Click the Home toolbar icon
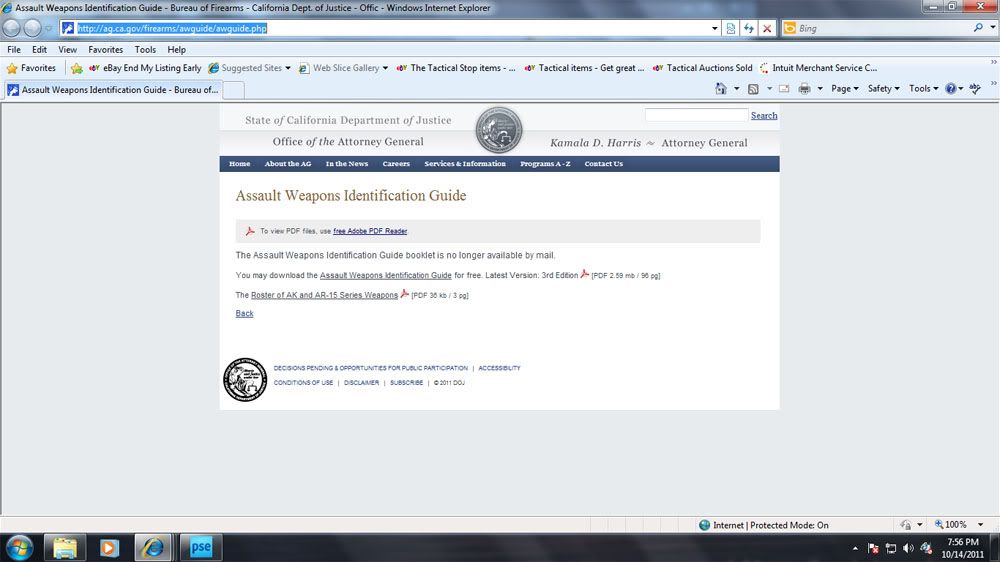Image resolution: width=1000 pixels, height=562 pixels. [721, 89]
